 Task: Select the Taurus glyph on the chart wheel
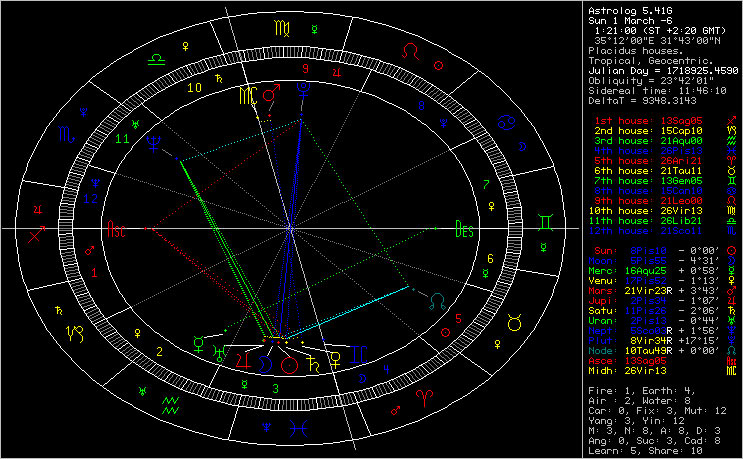[x=517, y=322]
